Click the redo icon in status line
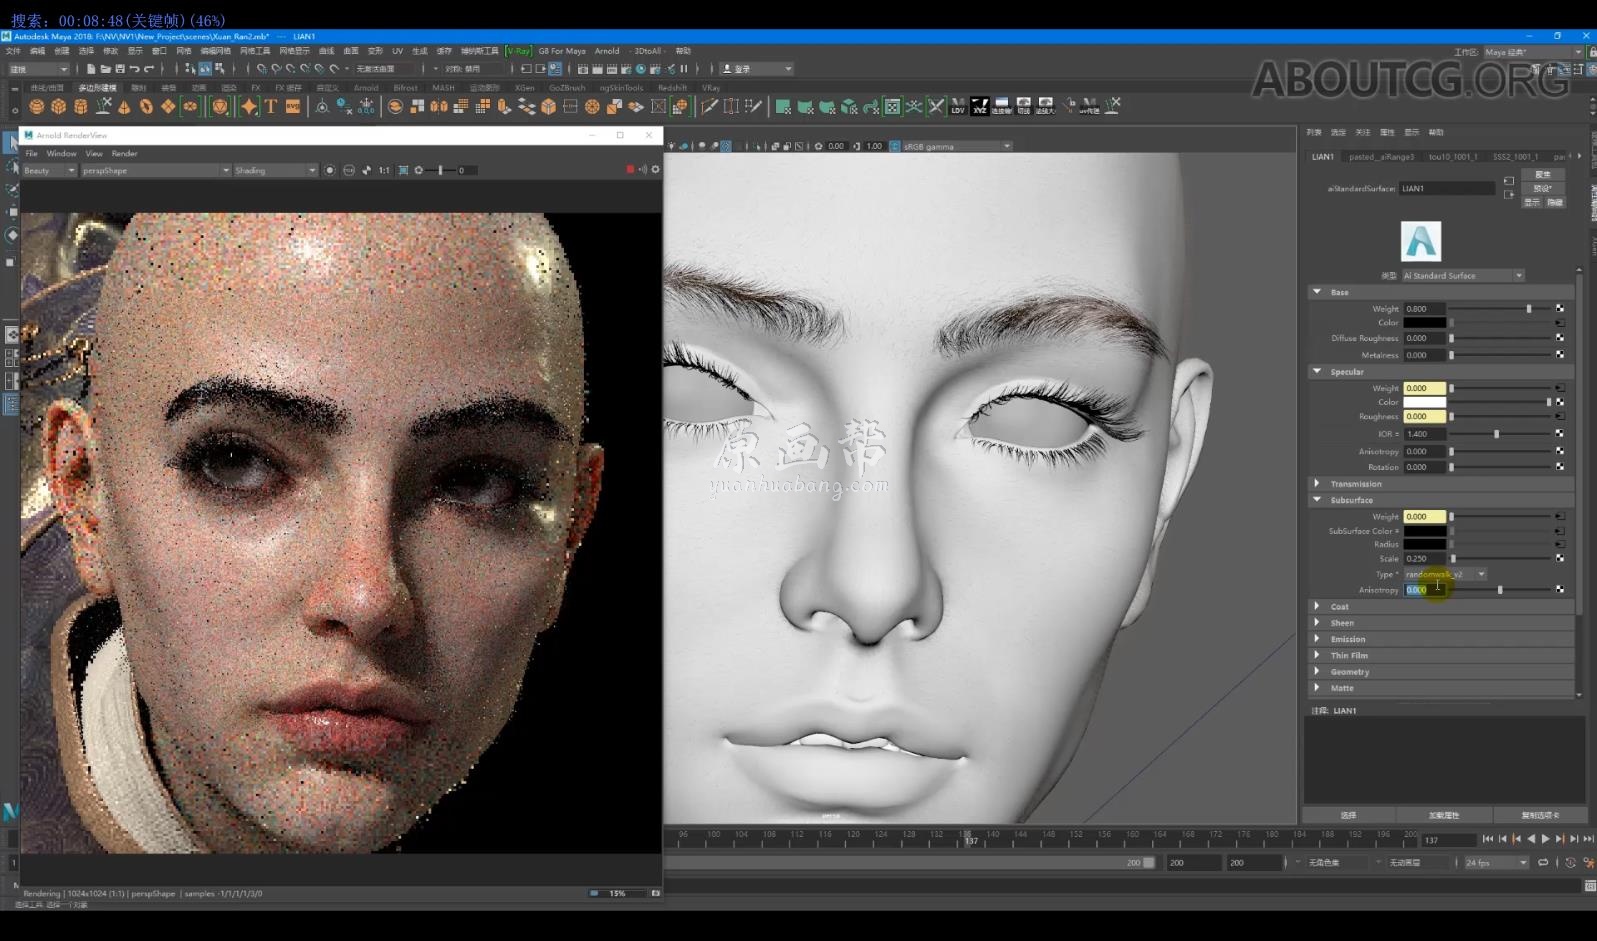The height and width of the screenshot is (941, 1597). [x=149, y=69]
